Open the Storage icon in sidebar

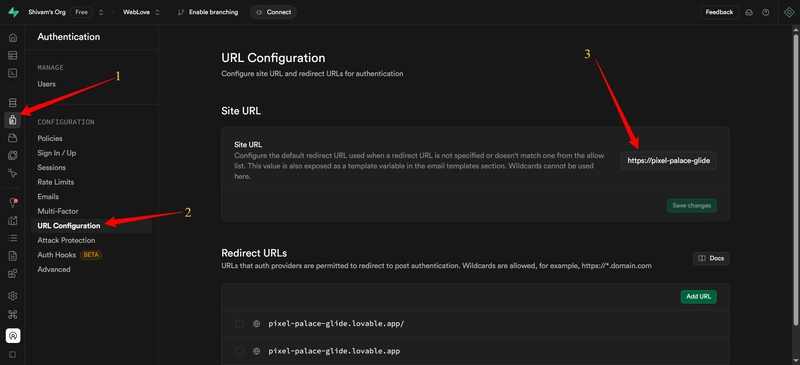(x=13, y=138)
